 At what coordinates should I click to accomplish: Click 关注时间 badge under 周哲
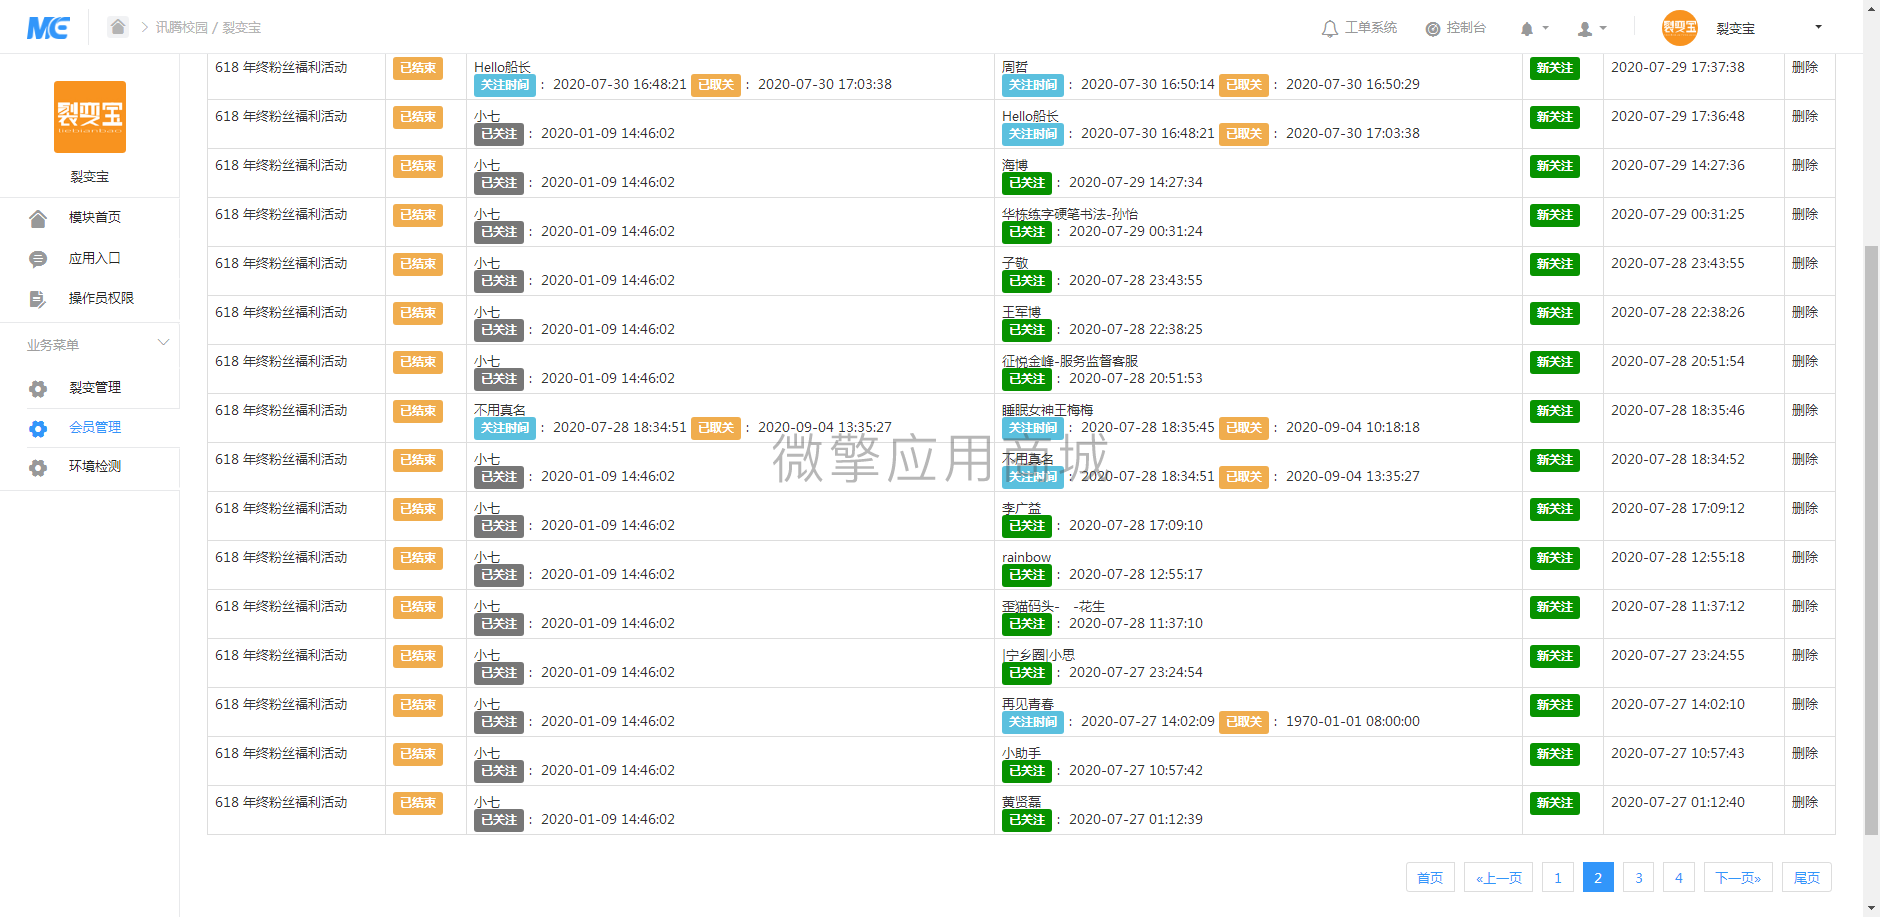tap(1033, 85)
